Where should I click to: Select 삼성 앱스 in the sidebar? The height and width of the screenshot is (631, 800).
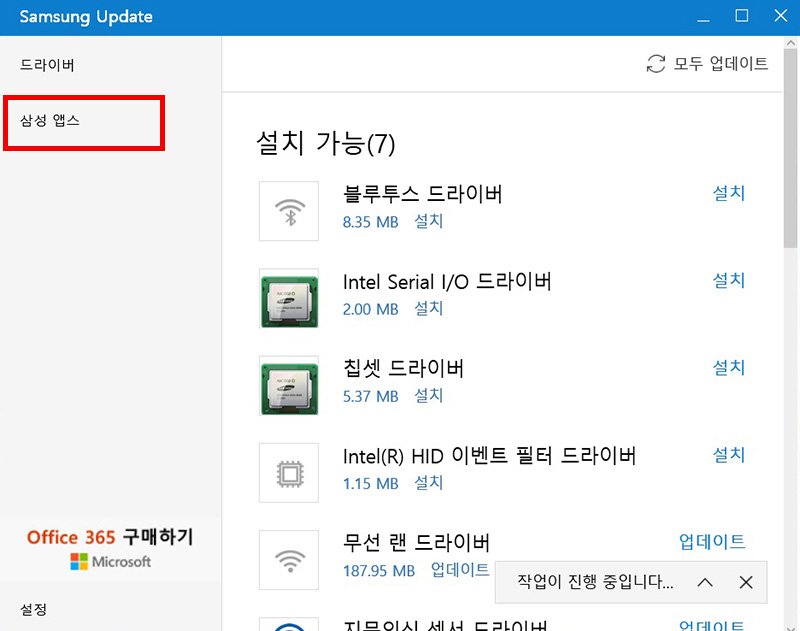point(49,120)
